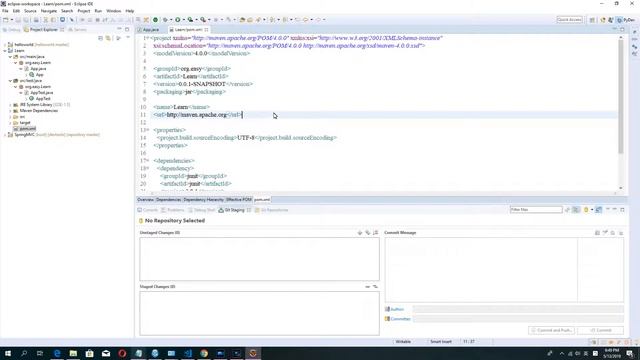The width and height of the screenshot is (640, 360).
Task: Click the green Skip All Breakpoints circle icon
Action: point(155,20)
